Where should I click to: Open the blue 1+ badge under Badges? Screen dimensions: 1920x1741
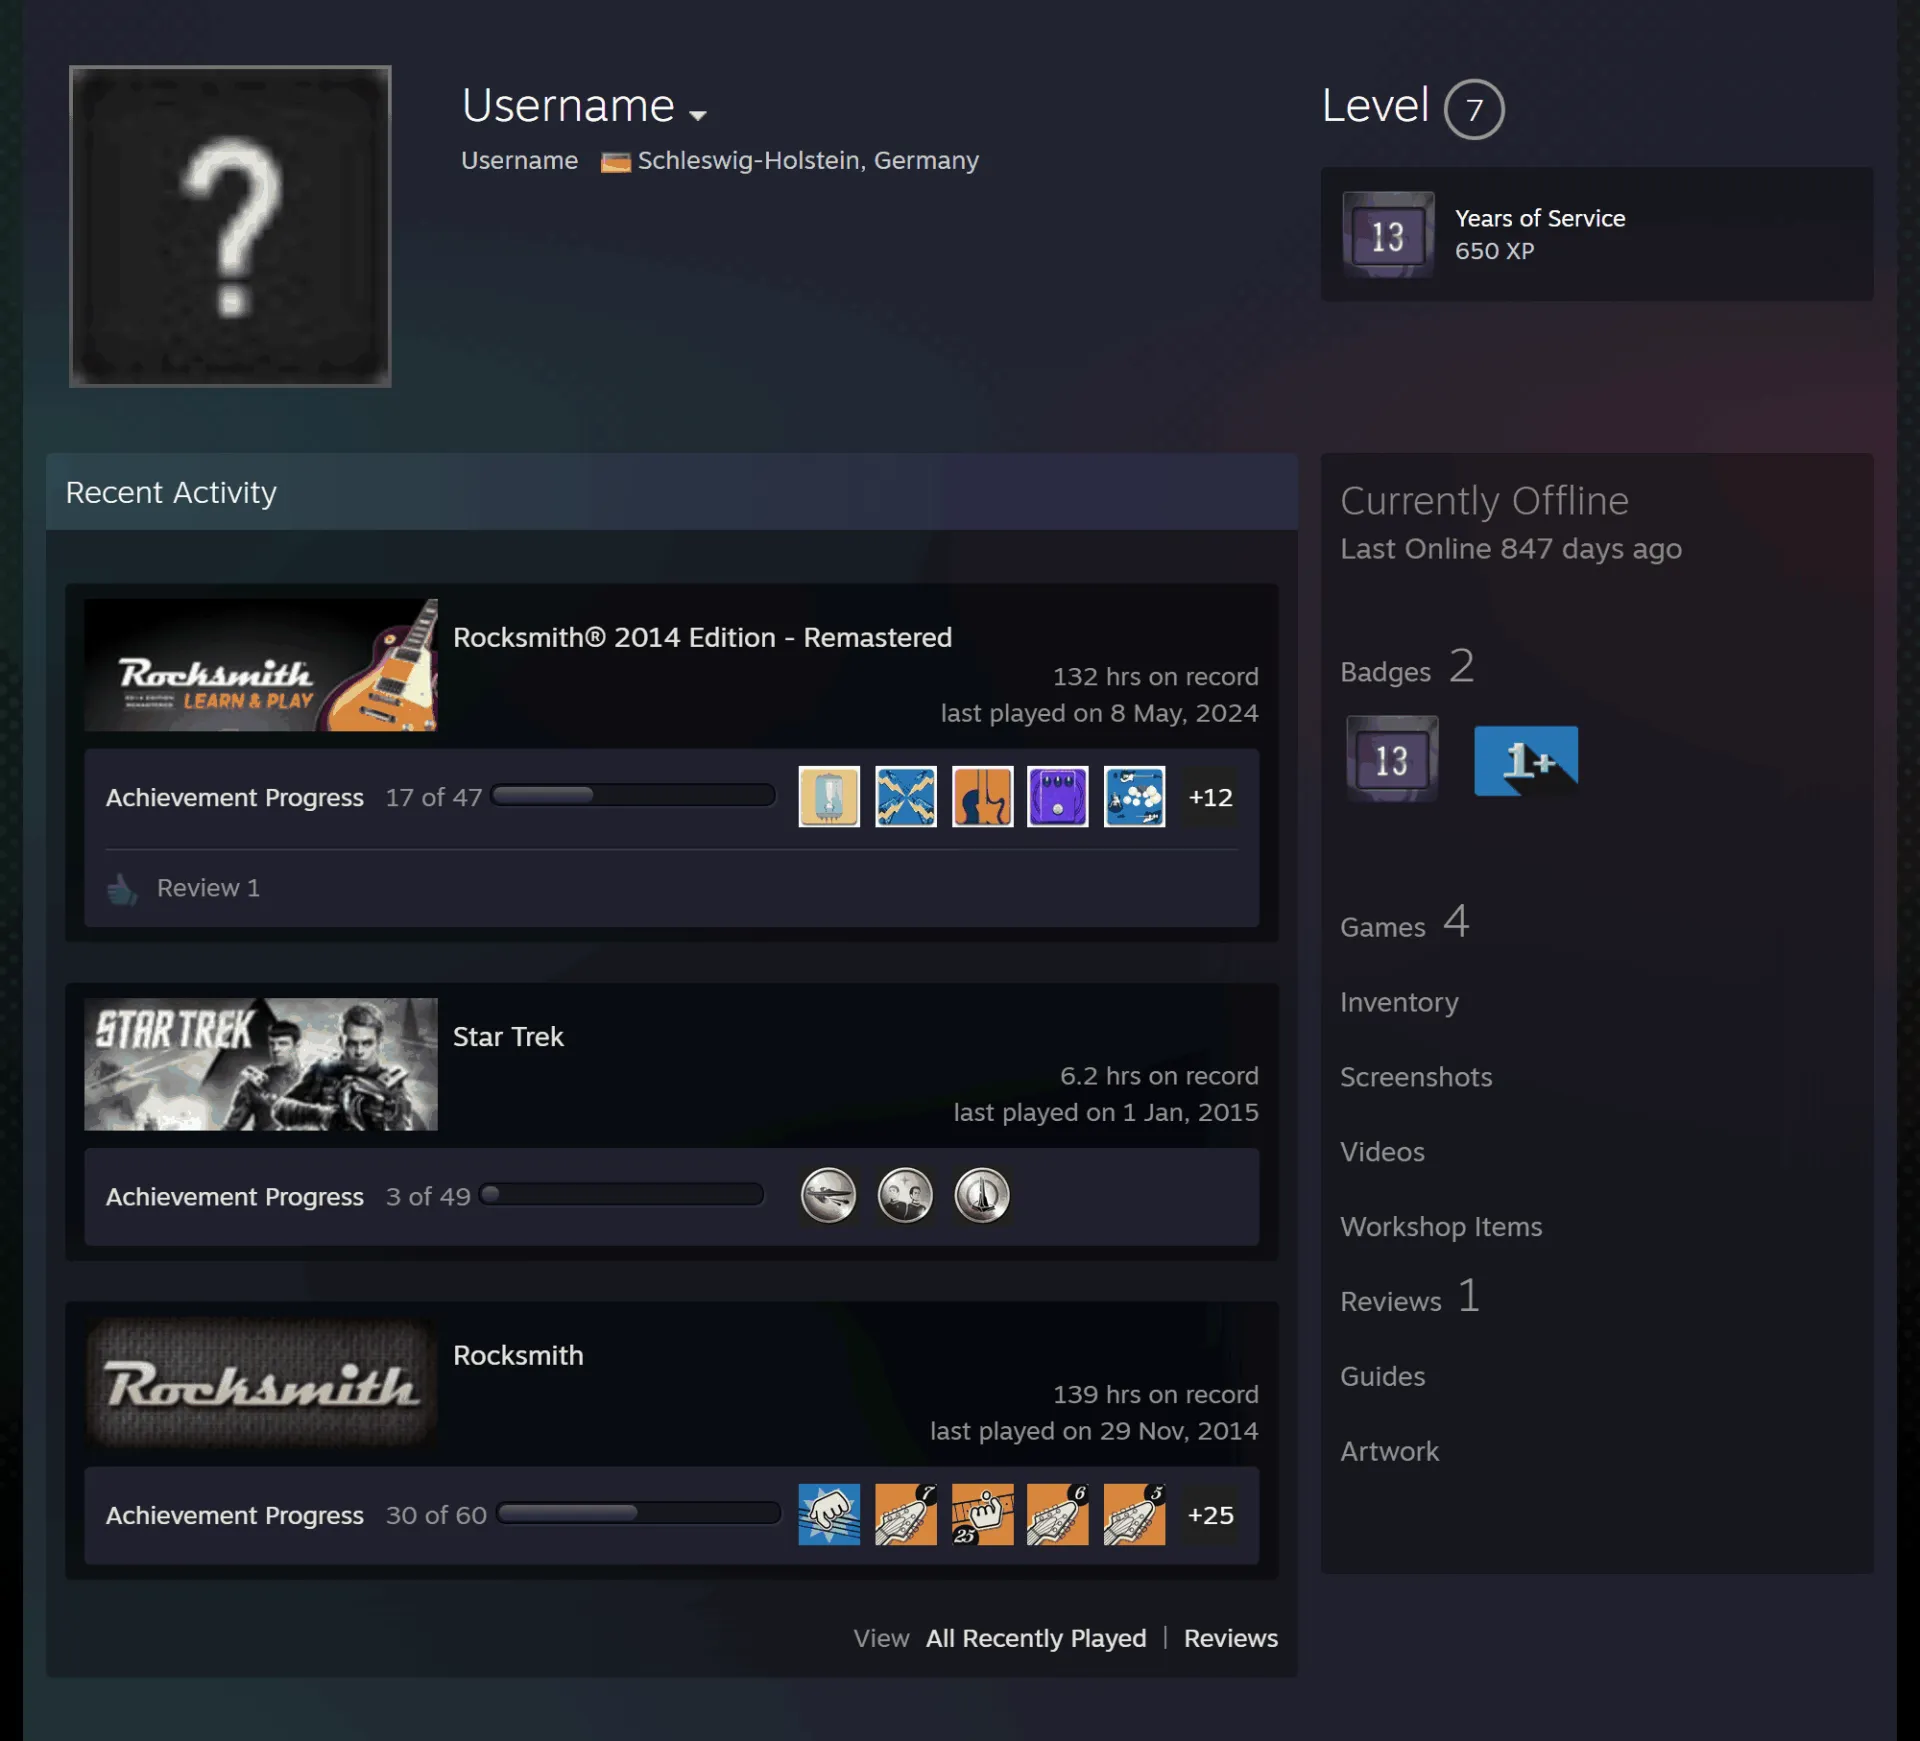point(1526,760)
